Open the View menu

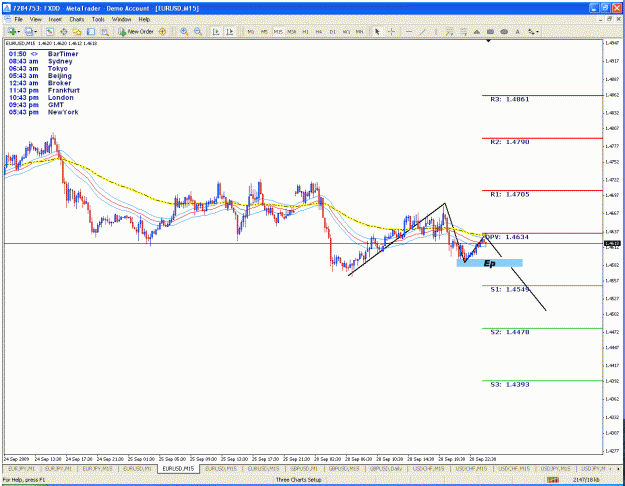[x=35, y=19]
